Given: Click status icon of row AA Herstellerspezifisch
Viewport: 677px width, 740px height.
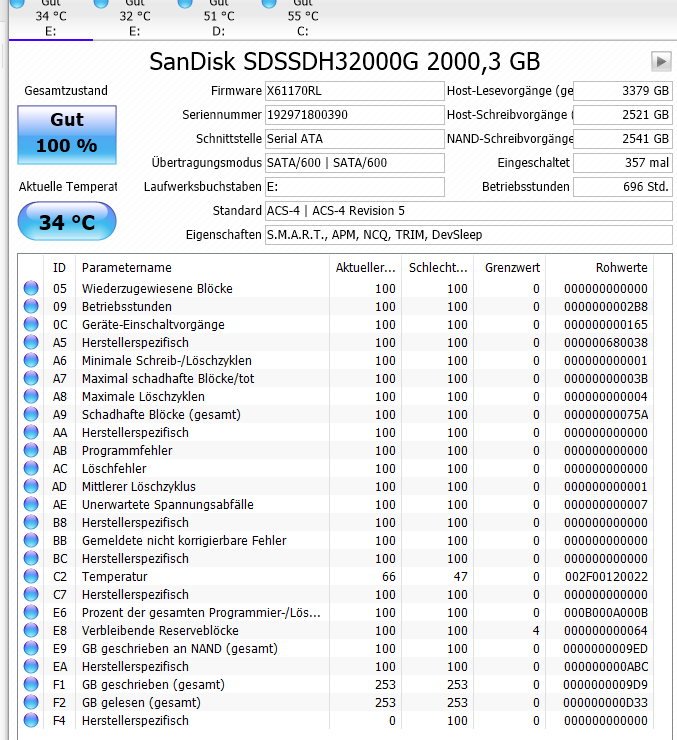Looking at the screenshot, I should point(31,432).
